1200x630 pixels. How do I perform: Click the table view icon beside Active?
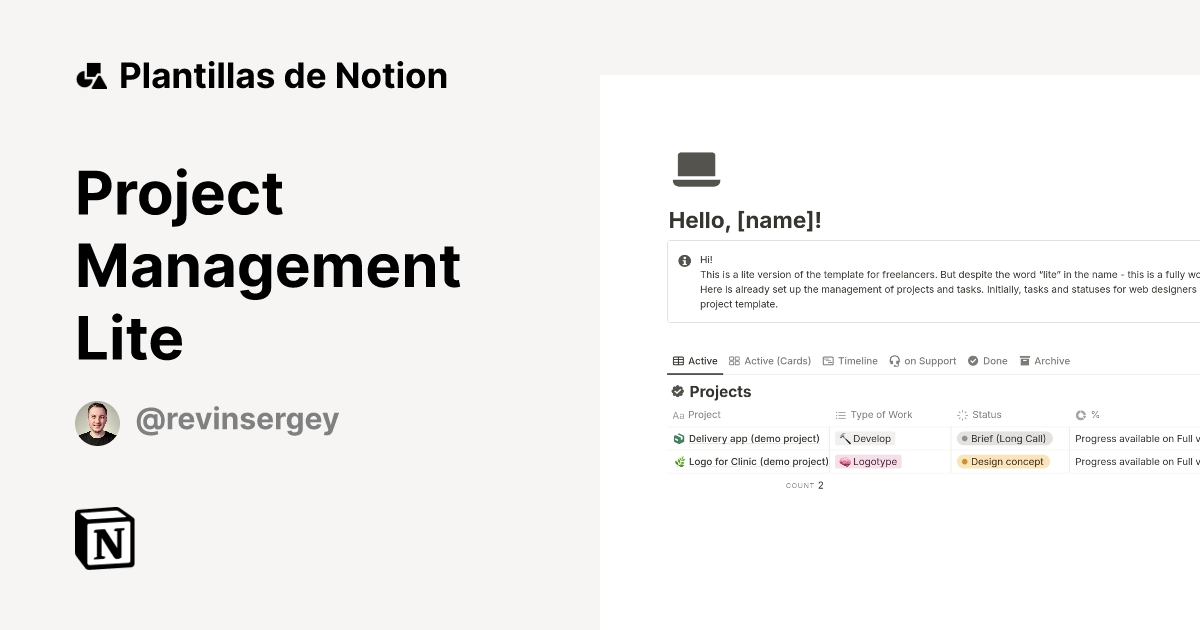pos(678,360)
